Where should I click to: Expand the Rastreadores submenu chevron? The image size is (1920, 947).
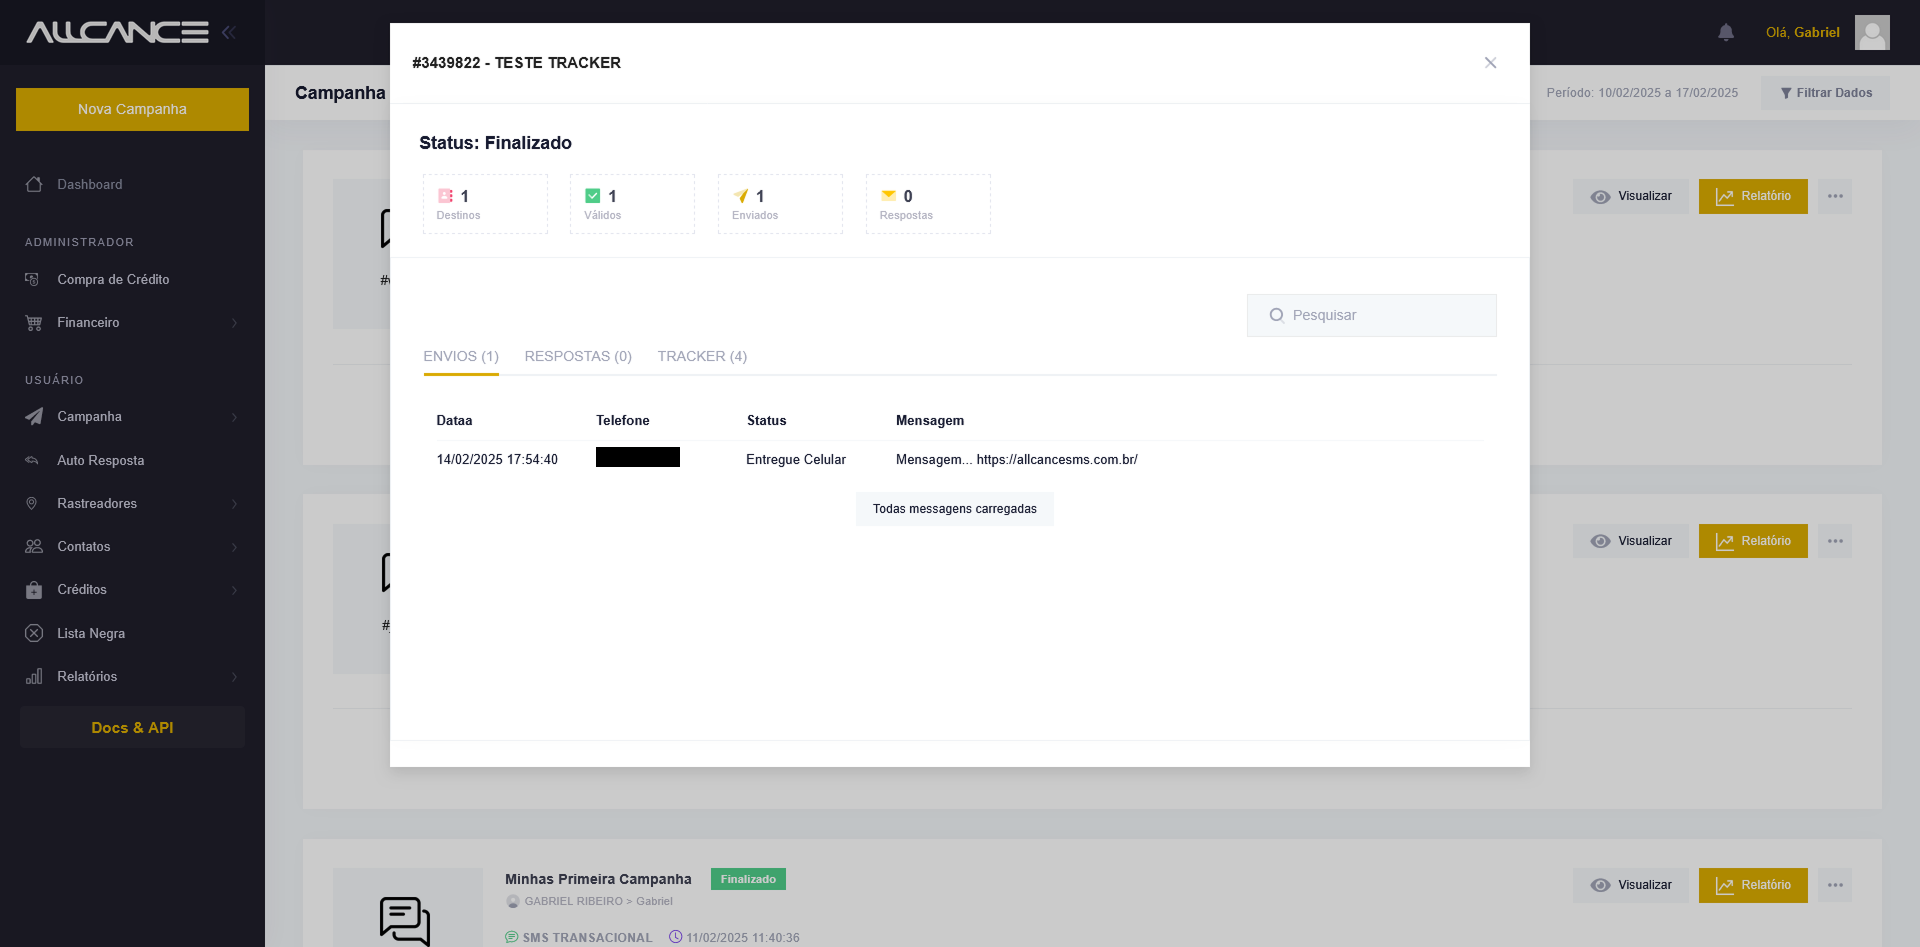click(235, 504)
